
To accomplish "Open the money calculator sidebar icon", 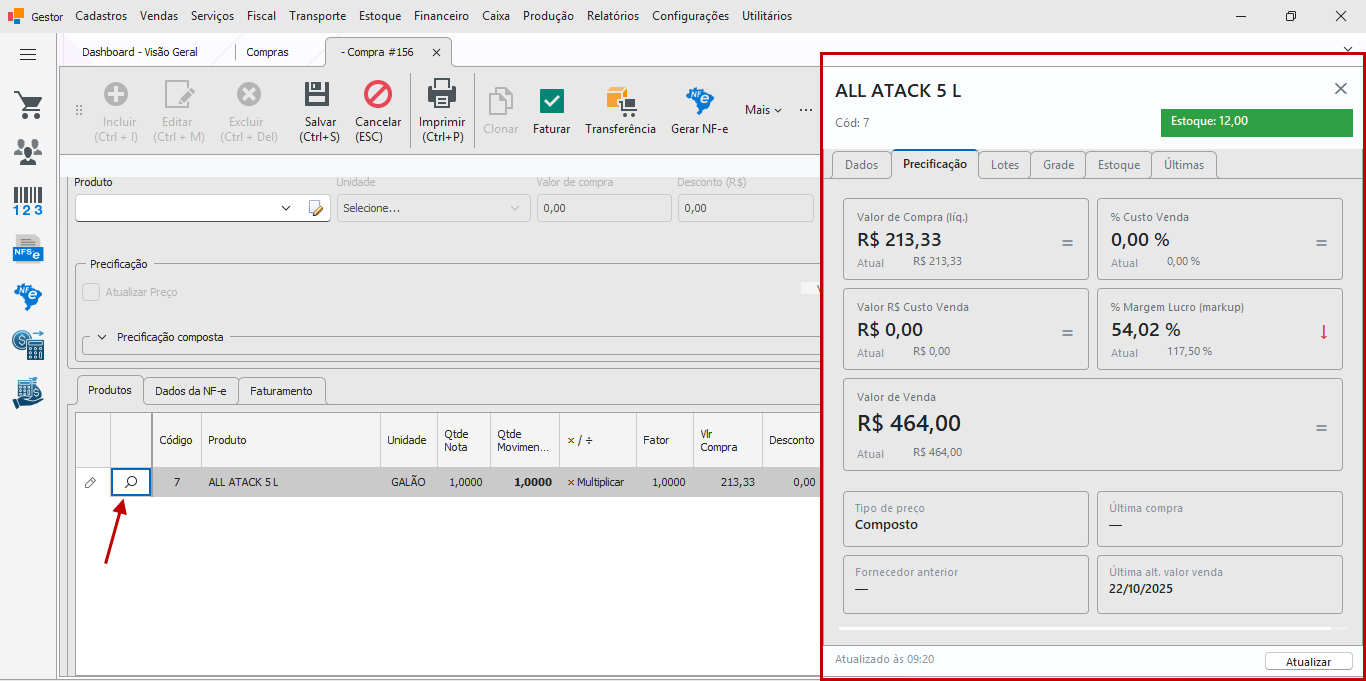I will click(x=28, y=344).
